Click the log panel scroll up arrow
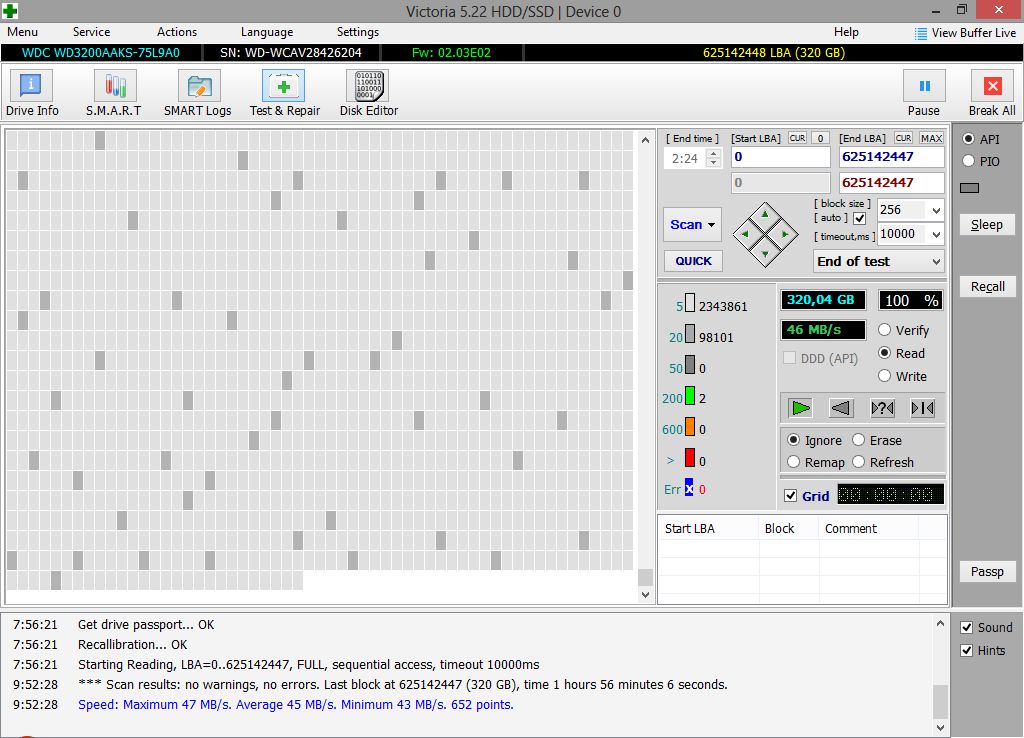 click(x=940, y=624)
